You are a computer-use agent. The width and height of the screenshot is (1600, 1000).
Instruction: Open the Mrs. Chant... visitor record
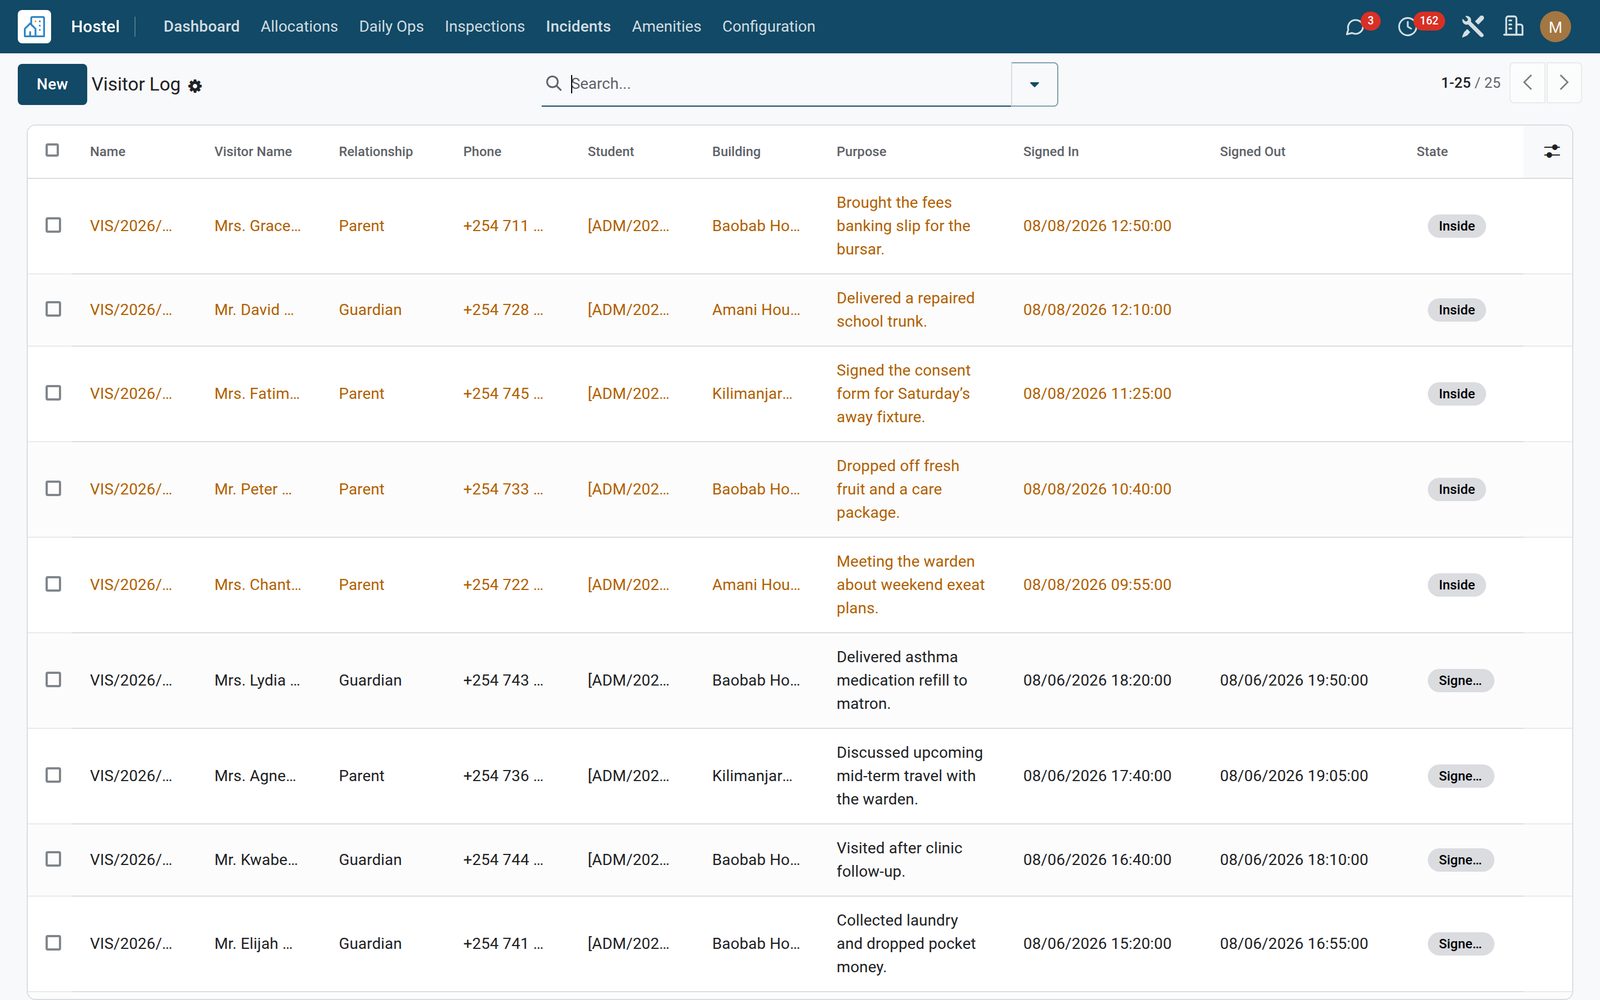(257, 585)
